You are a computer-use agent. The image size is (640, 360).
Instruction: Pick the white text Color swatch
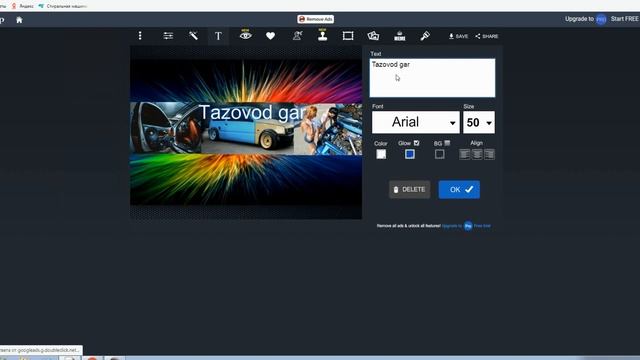pos(381,154)
